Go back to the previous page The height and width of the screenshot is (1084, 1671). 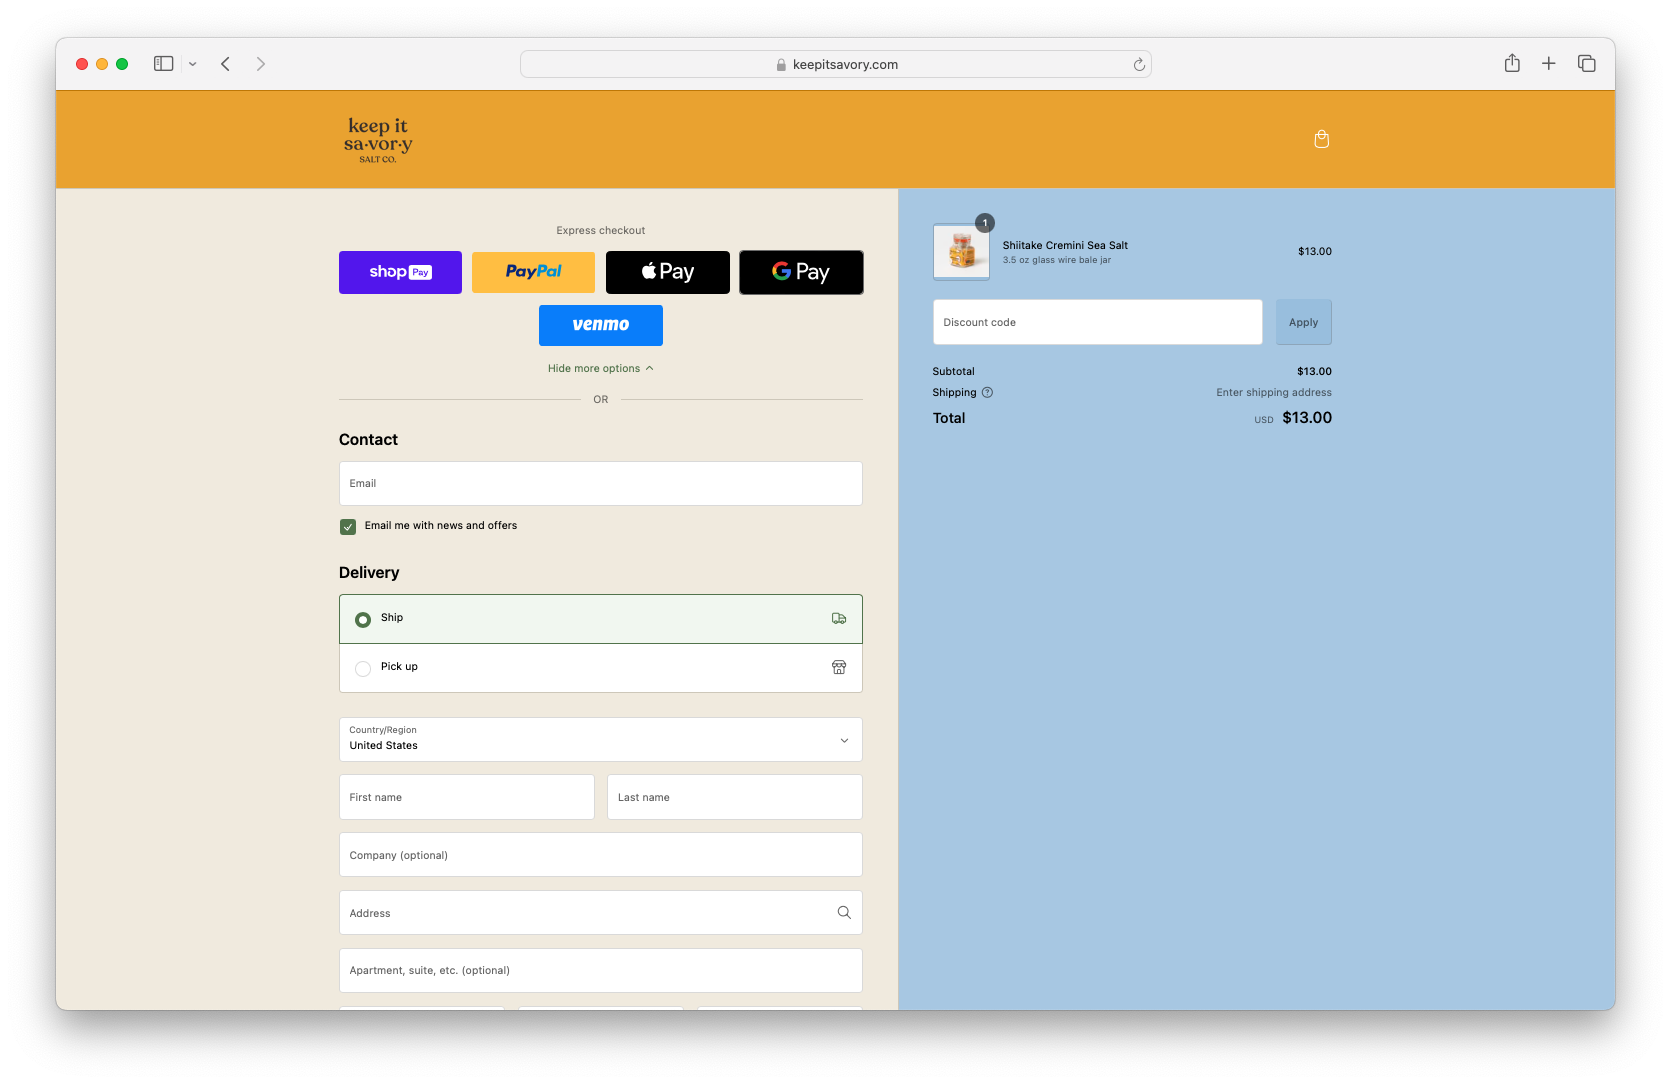tap(226, 64)
